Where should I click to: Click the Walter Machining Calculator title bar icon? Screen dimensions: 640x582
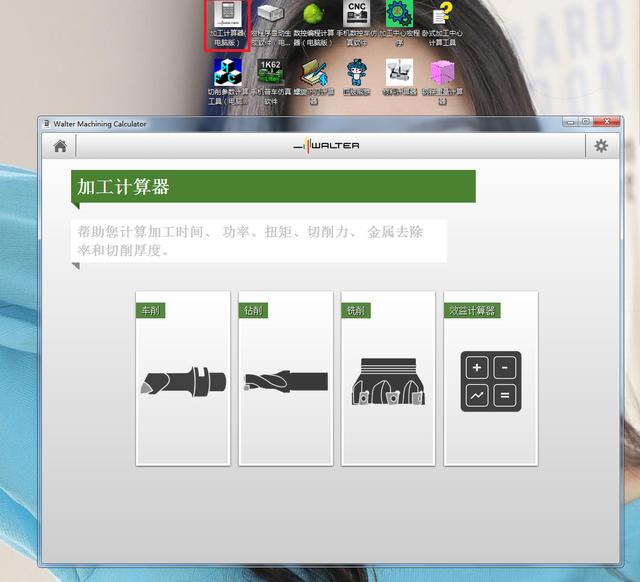point(47,124)
